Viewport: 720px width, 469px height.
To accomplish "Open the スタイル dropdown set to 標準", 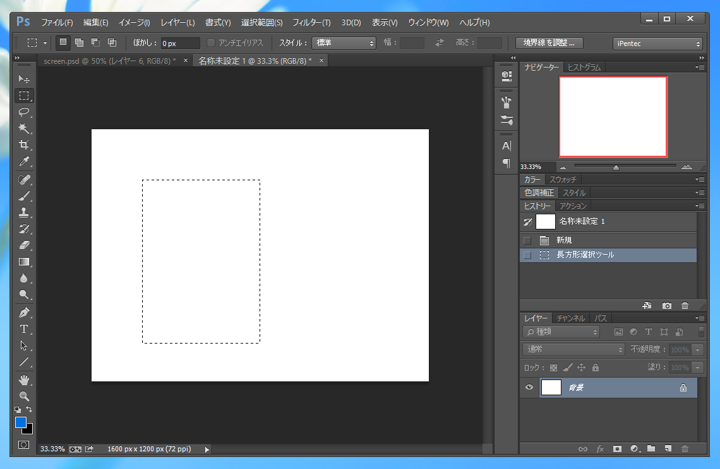I will (344, 43).
